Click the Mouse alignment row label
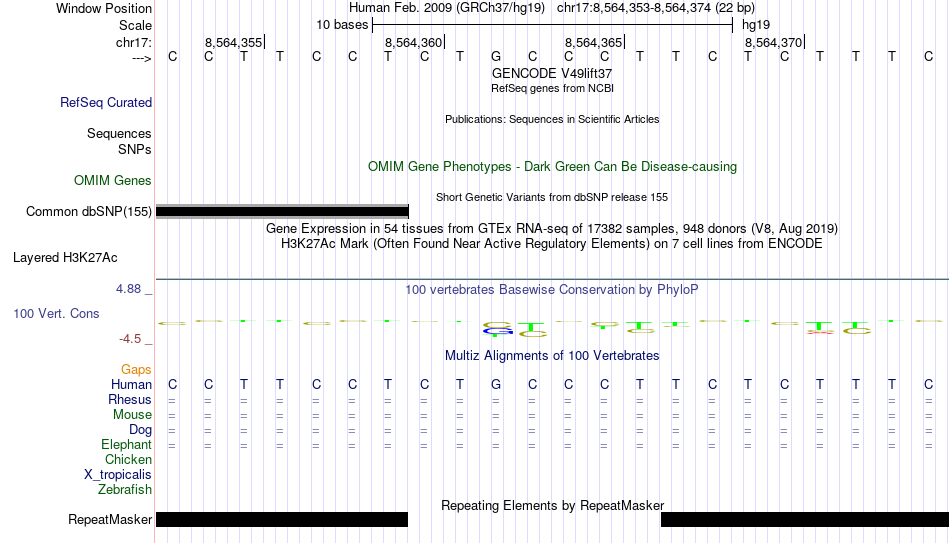 132,415
